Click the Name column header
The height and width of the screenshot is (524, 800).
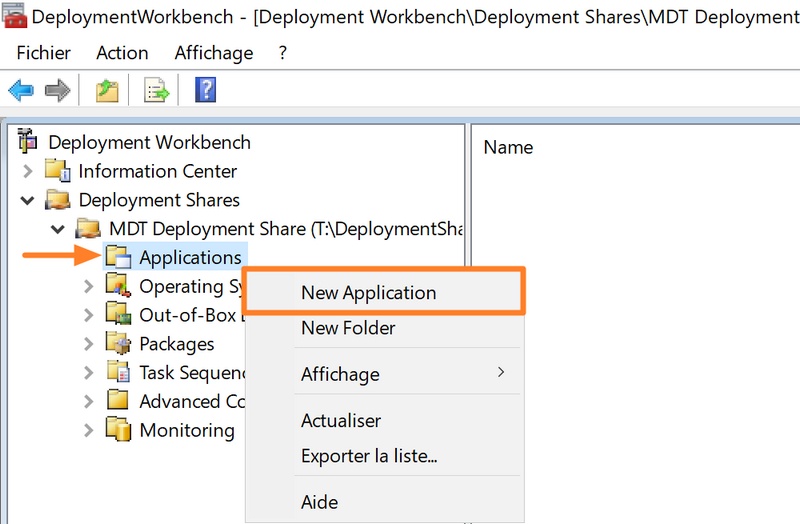pyautogui.click(x=508, y=147)
